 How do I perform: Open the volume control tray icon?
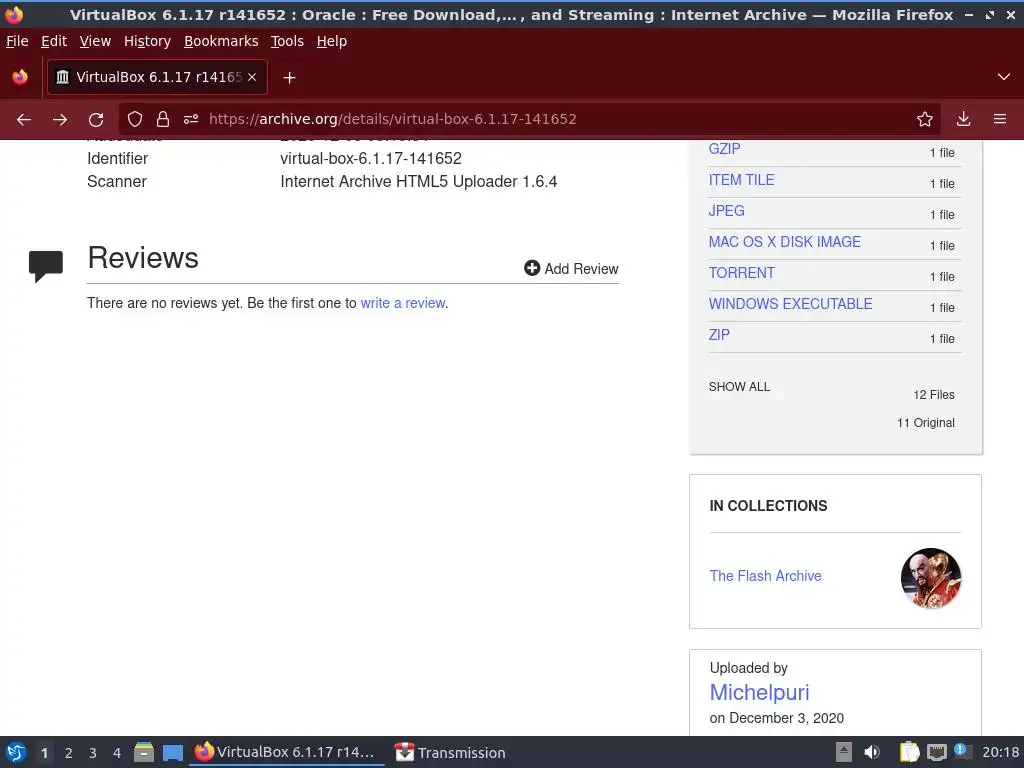point(872,752)
